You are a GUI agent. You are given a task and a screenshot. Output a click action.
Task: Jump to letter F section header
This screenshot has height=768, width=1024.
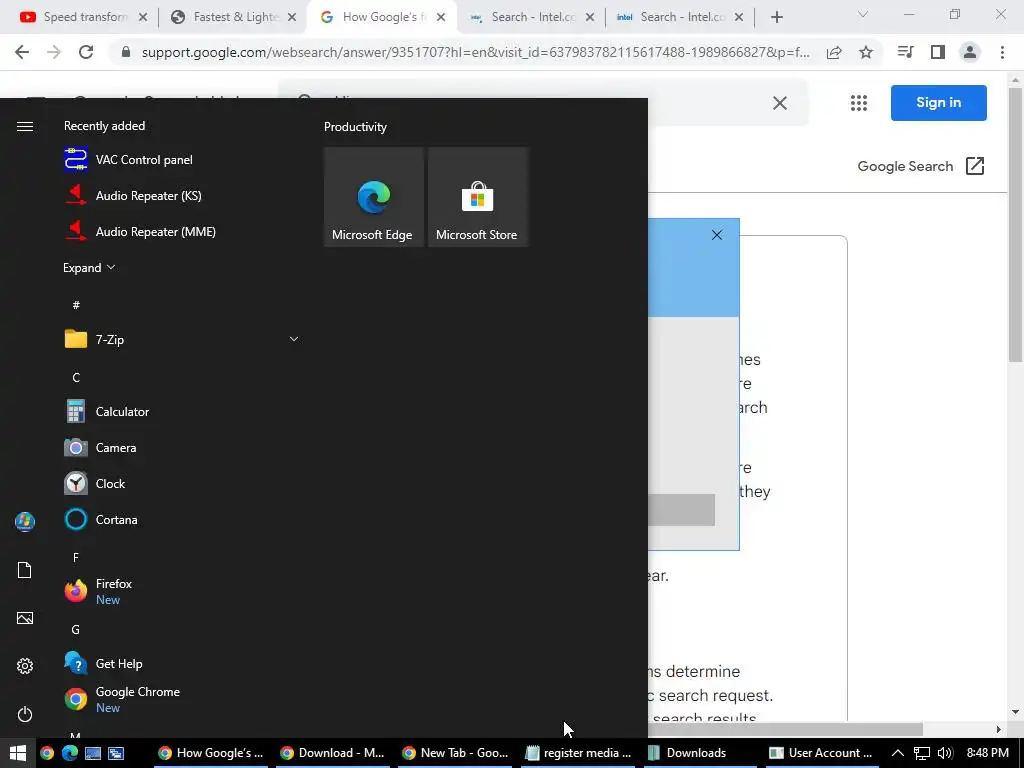[76, 558]
